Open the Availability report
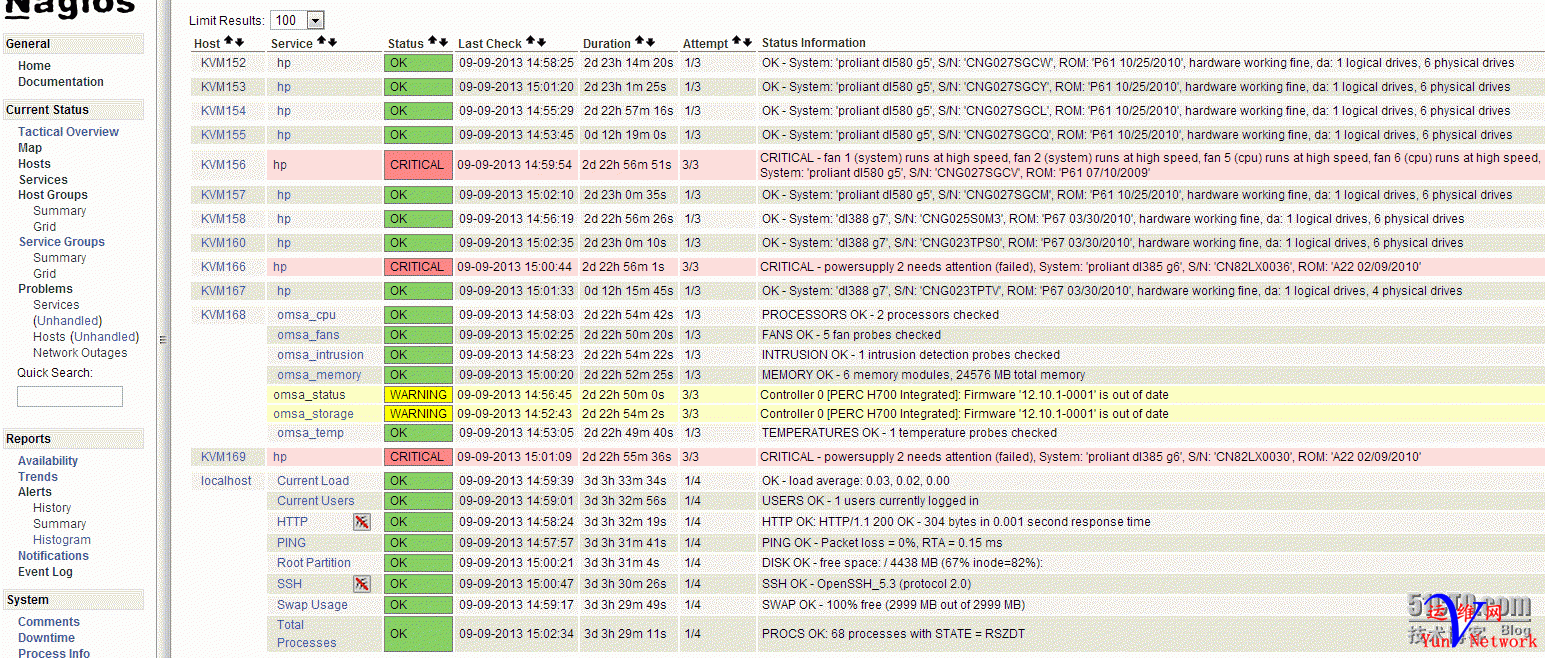The image size is (1545, 658). 48,461
